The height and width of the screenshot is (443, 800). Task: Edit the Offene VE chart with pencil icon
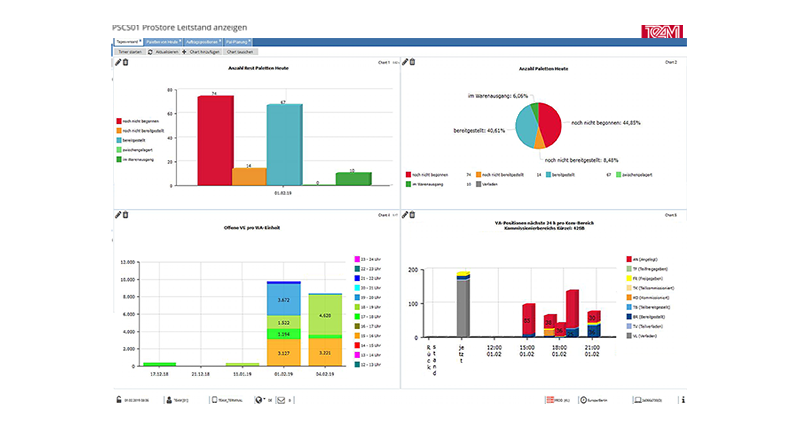(118, 214)
